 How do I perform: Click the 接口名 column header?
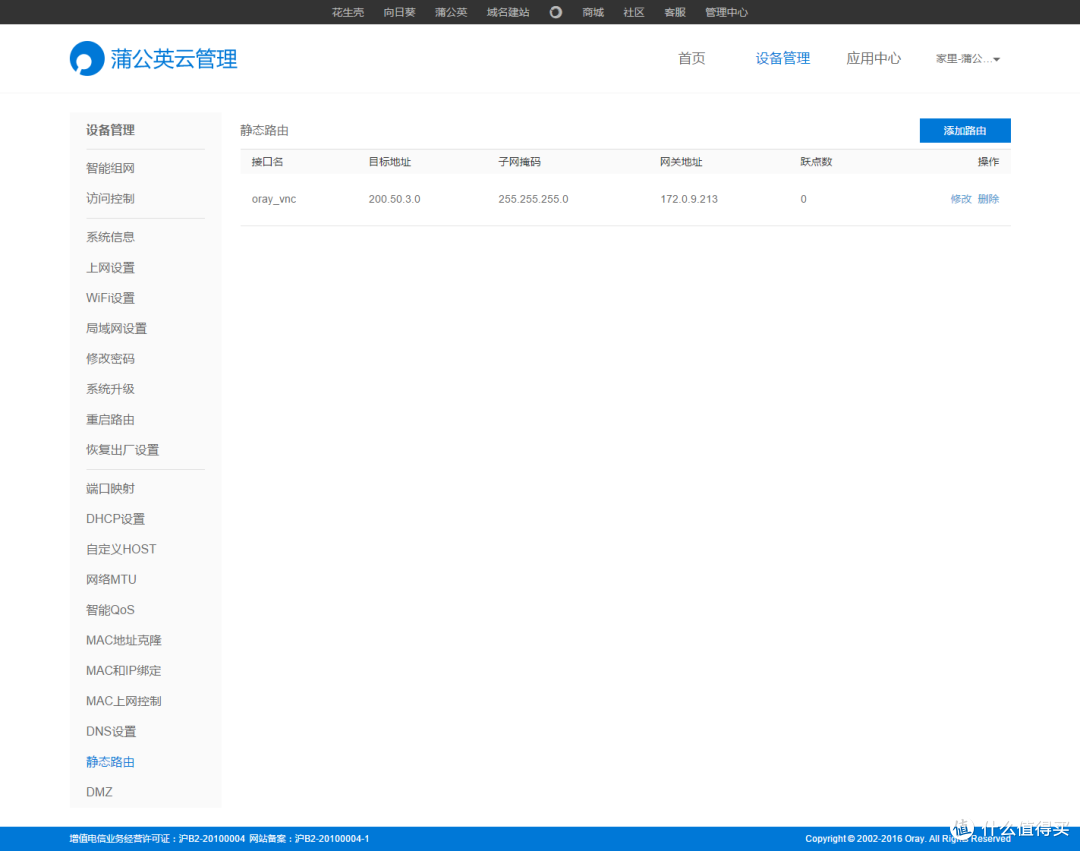click(x=267, y=162)
